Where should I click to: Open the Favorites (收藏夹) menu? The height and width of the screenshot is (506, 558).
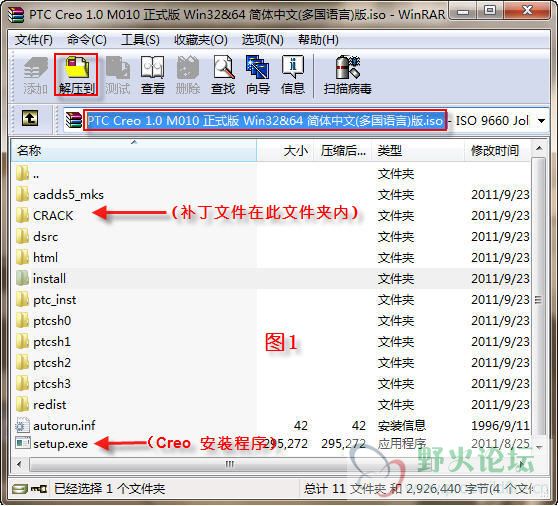pos(201,39)
